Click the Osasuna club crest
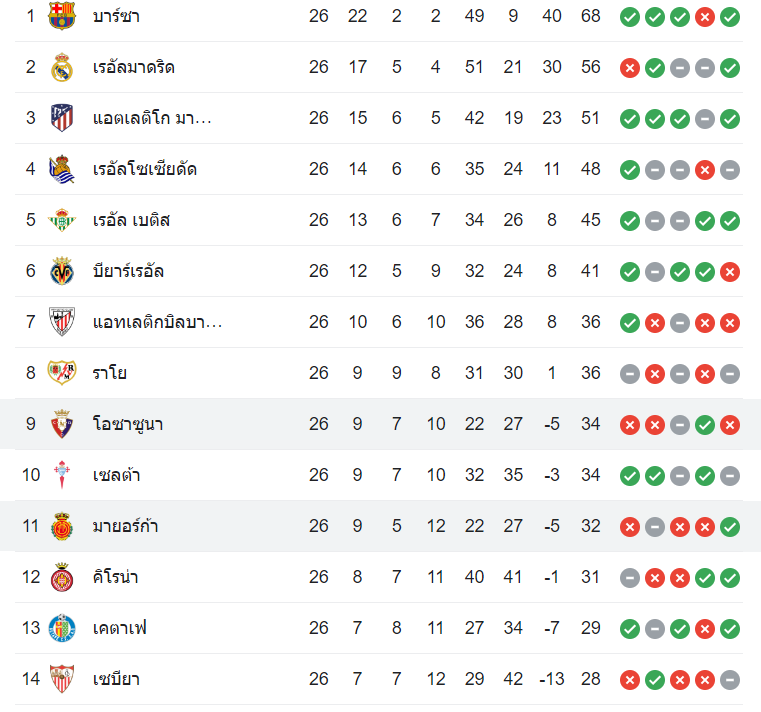Image resolution: width=761 pixels, height=712 pixels. click(62, 424)
